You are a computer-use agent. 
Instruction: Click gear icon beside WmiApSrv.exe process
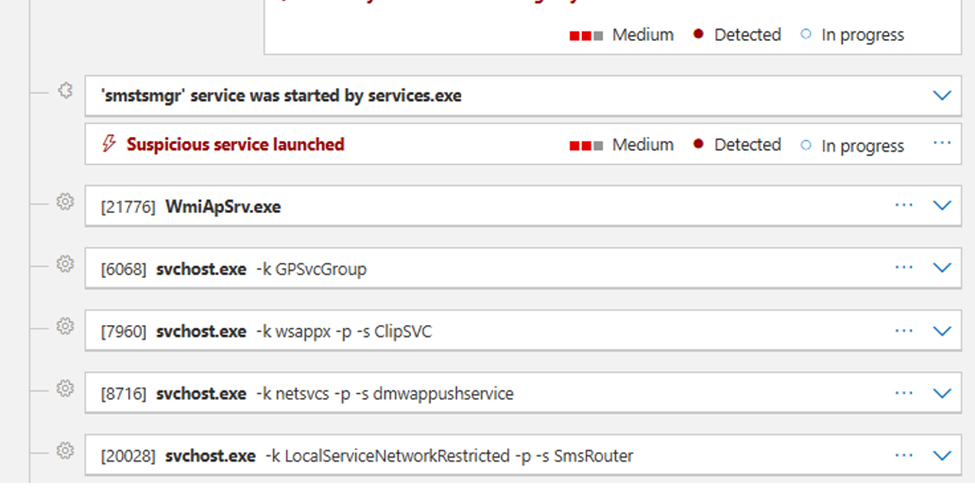click(66, 203)
